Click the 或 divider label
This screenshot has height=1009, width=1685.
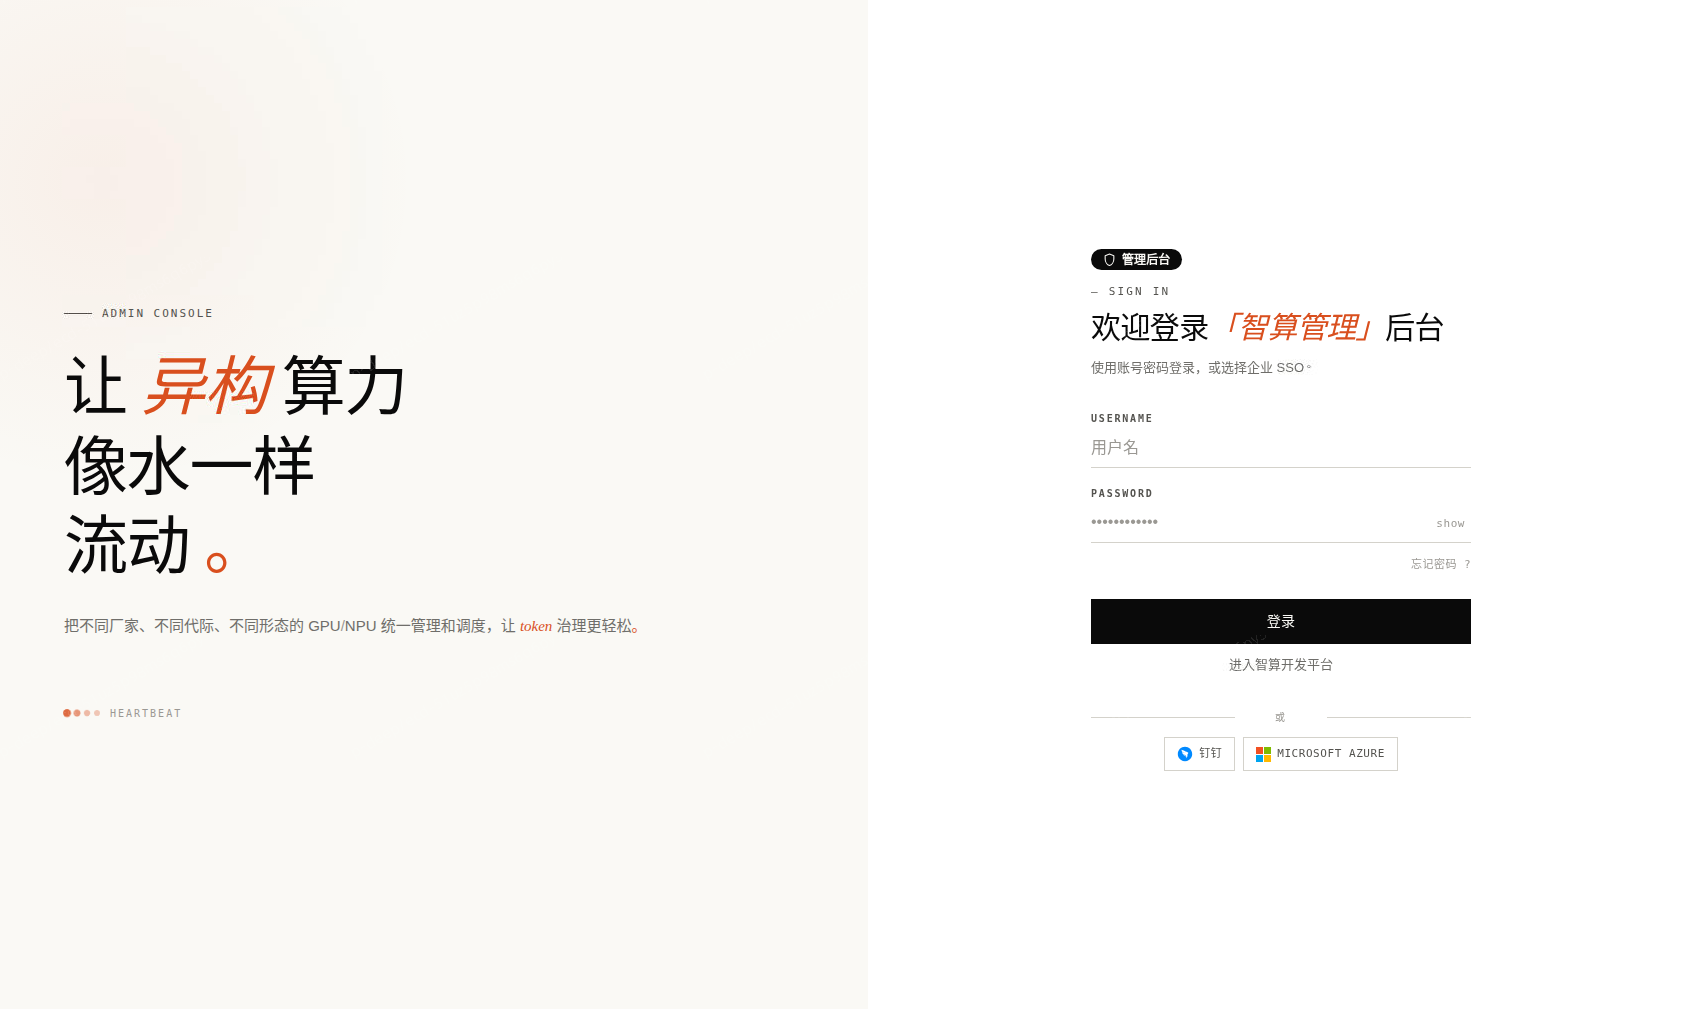pos(1280,717)
